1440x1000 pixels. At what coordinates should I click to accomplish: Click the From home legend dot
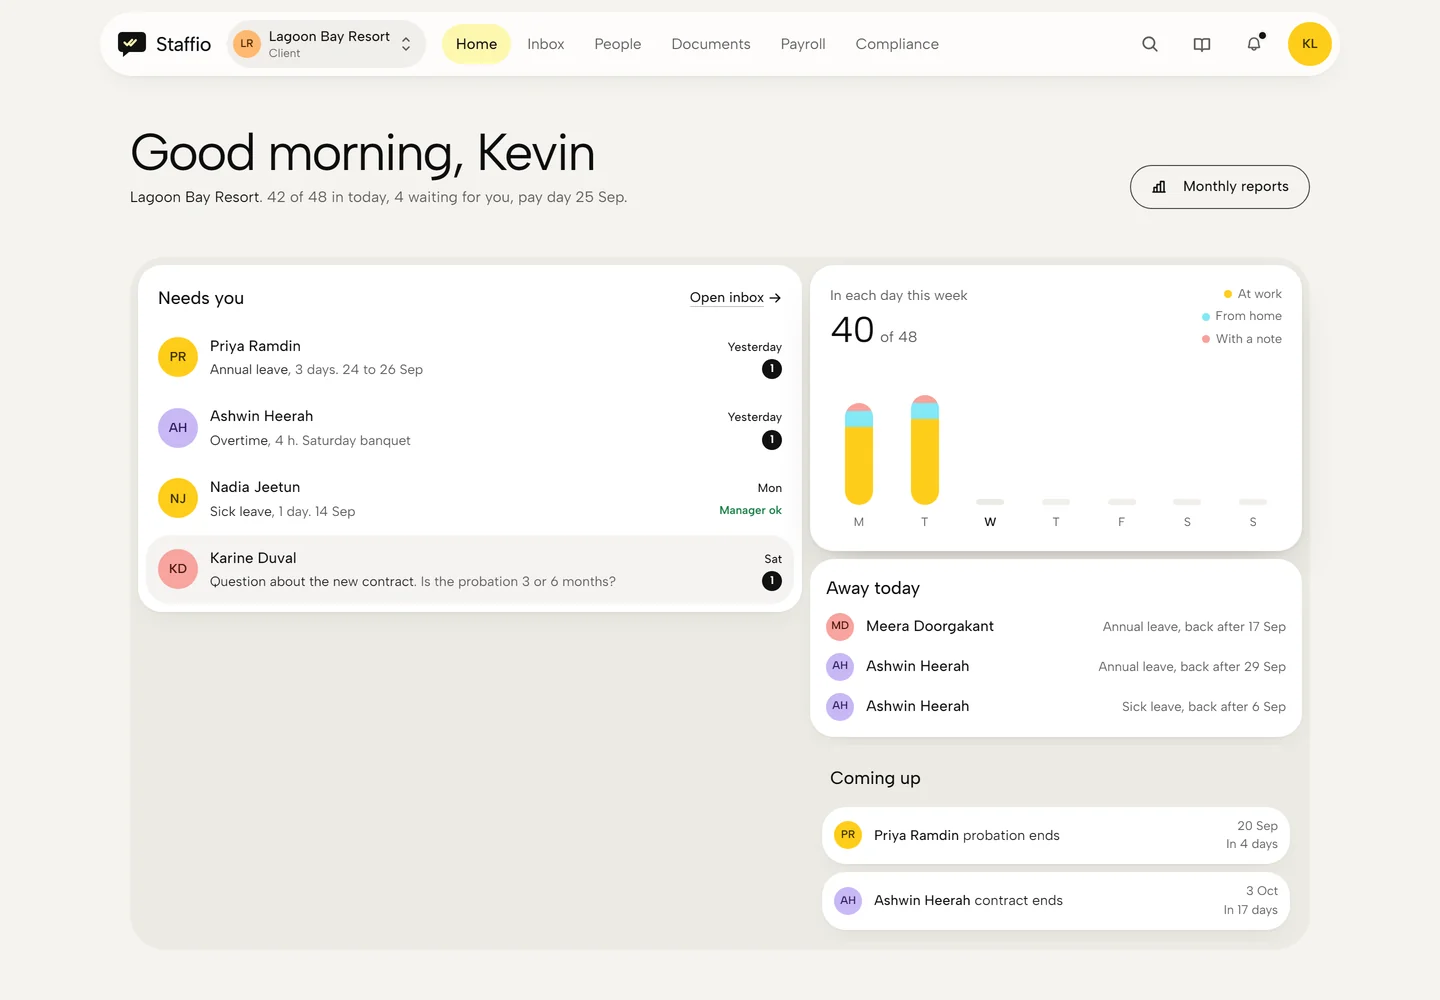[1206, 316]
